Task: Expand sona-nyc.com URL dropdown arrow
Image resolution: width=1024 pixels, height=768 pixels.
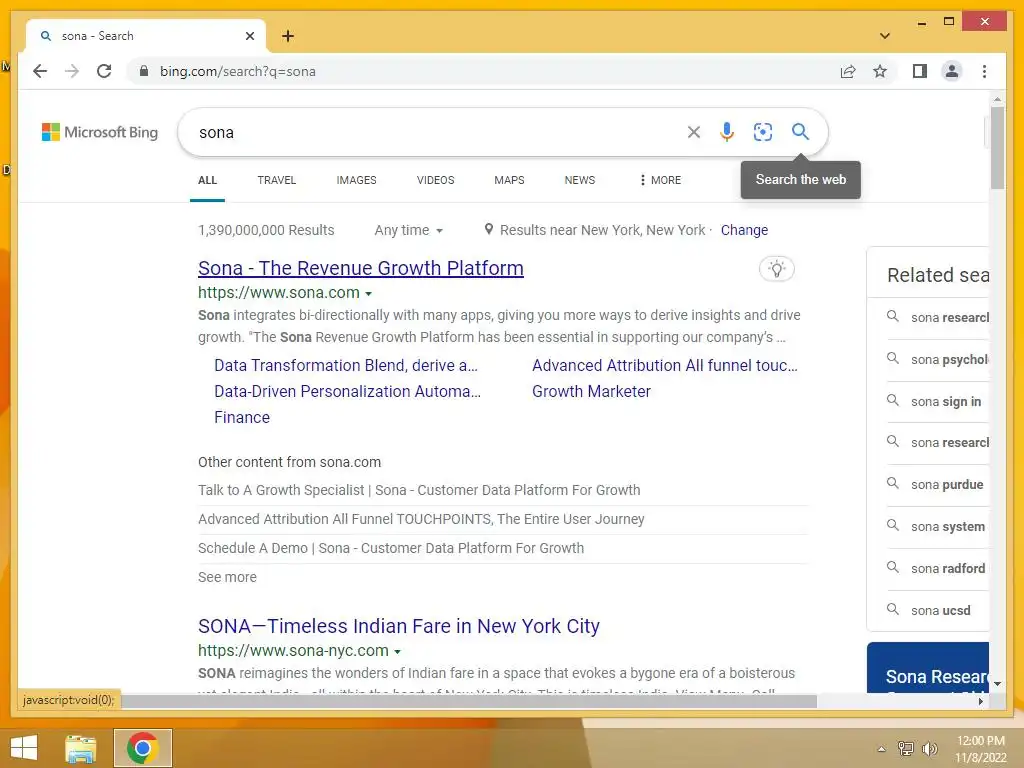Action: [x=397, y=652]
